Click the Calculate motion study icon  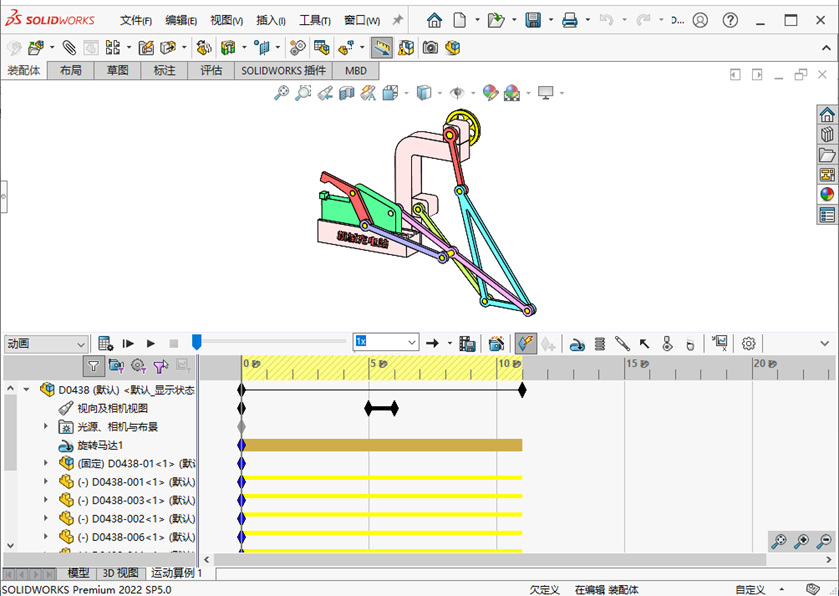pos(105,343)
